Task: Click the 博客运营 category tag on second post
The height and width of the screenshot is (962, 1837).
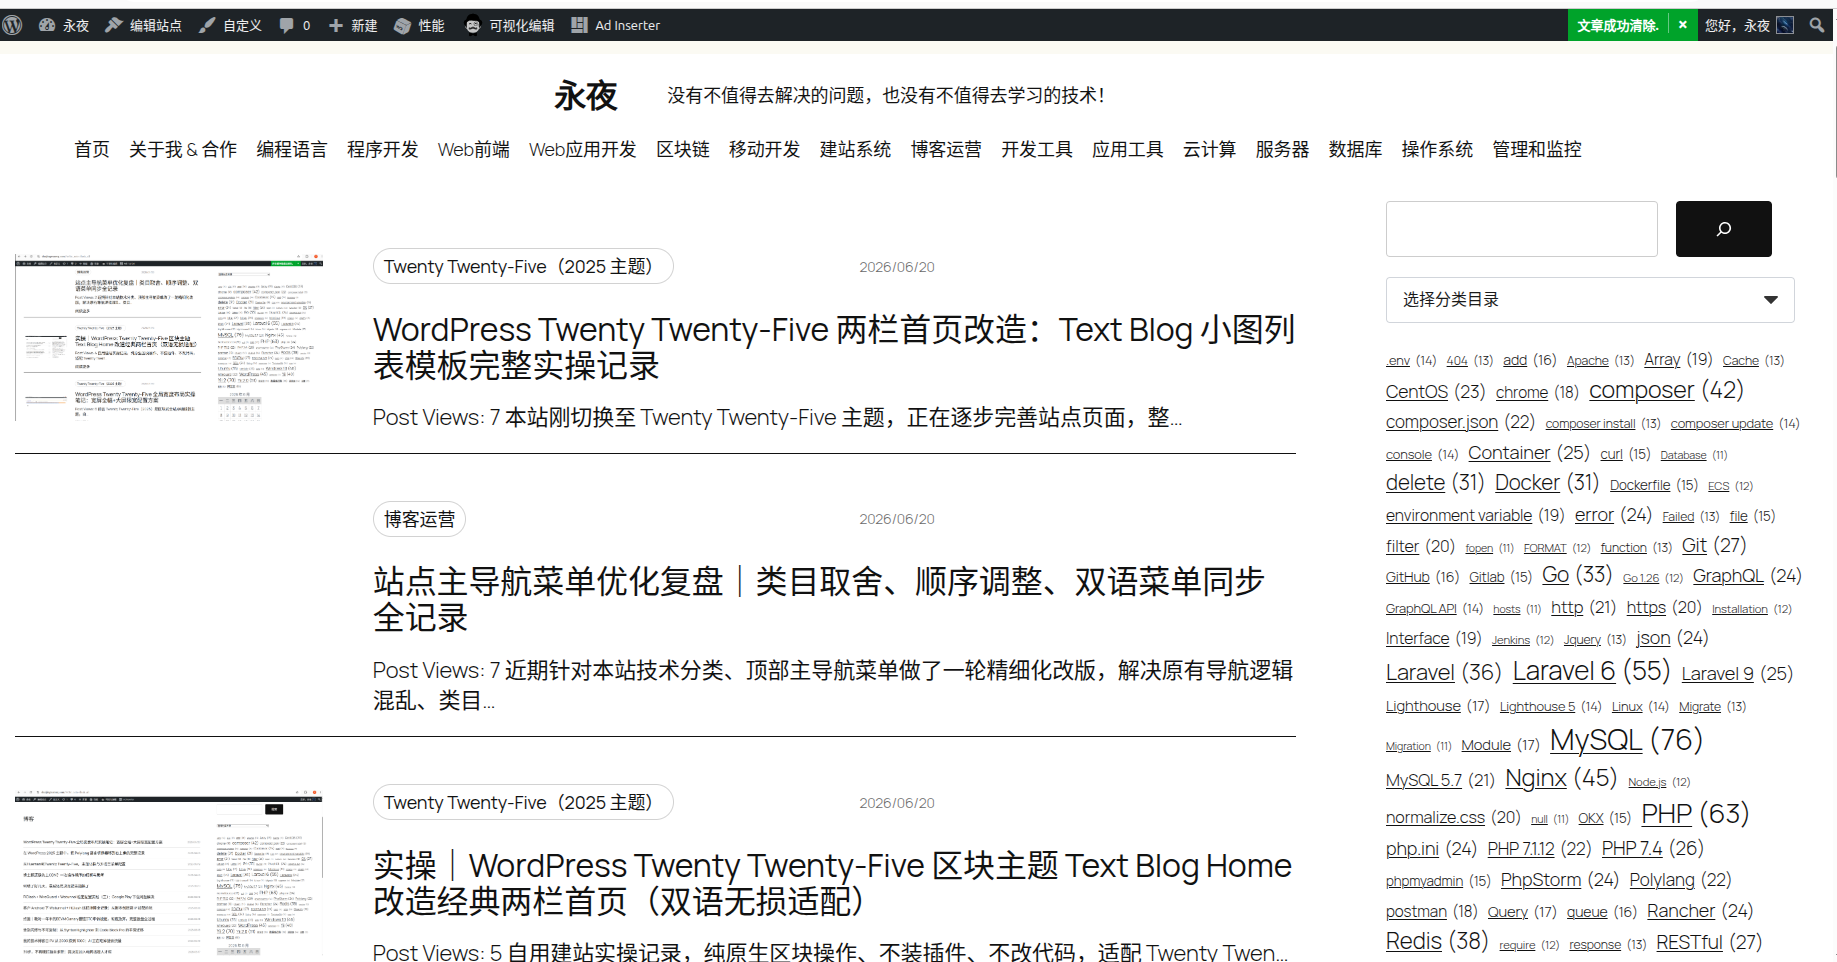Action: point(419,519)
